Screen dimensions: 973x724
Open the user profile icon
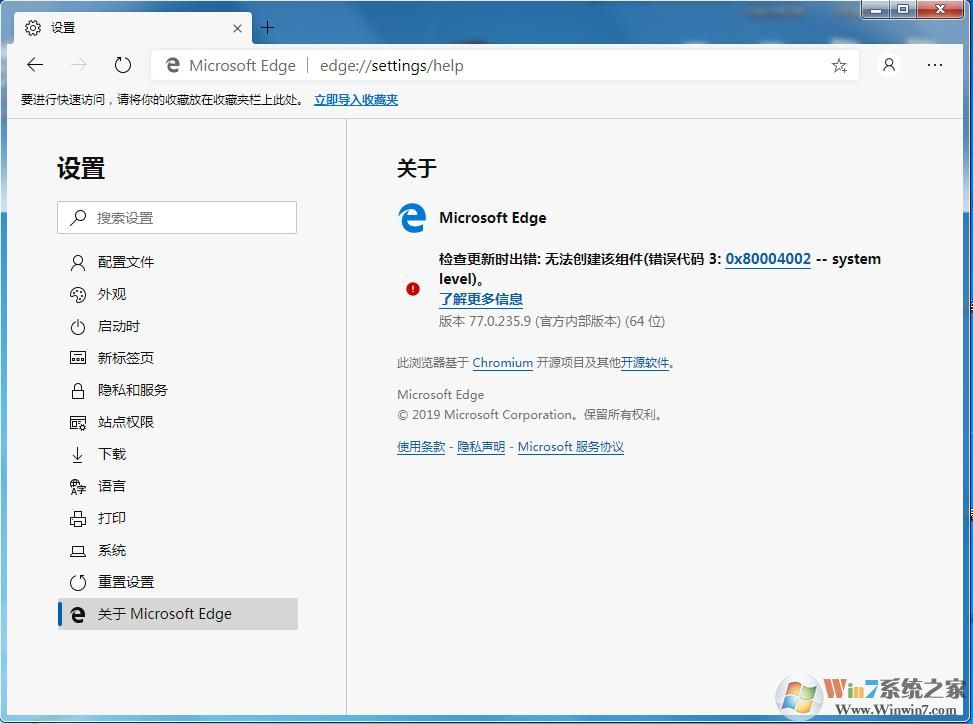click(x=888, y=65)
